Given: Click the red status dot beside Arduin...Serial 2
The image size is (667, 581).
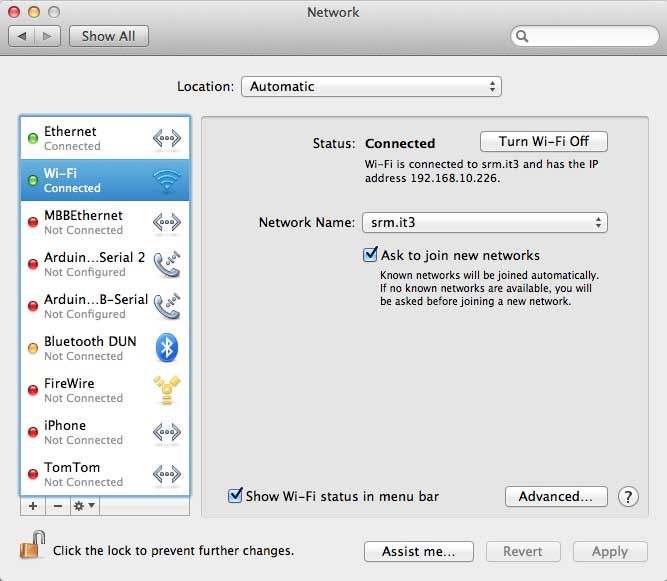Looking at the screenshot, I should pos(33,264).
